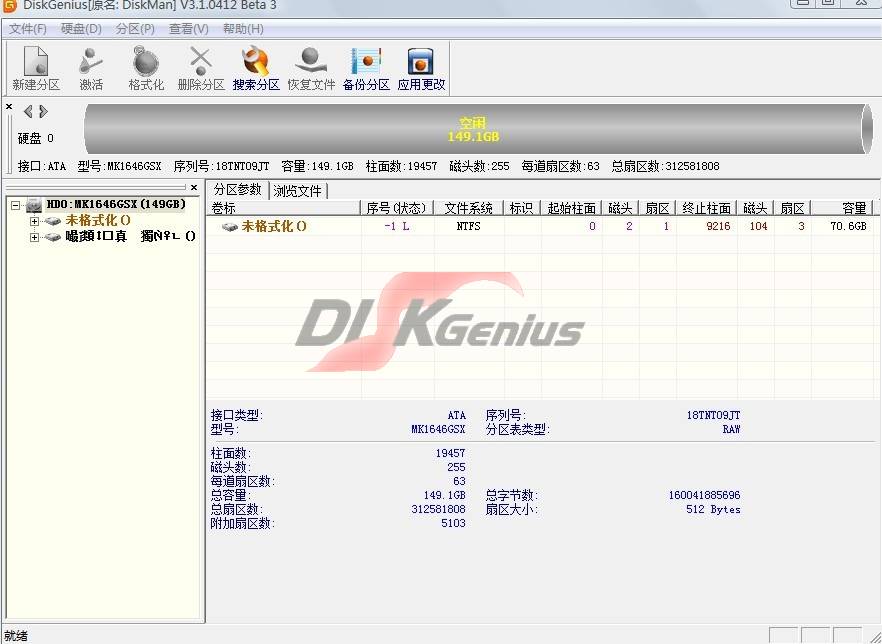Viewport: 882px width, 644px height.
Task: Sort by the 起始柱面 column header
Action: click(571, 208)
